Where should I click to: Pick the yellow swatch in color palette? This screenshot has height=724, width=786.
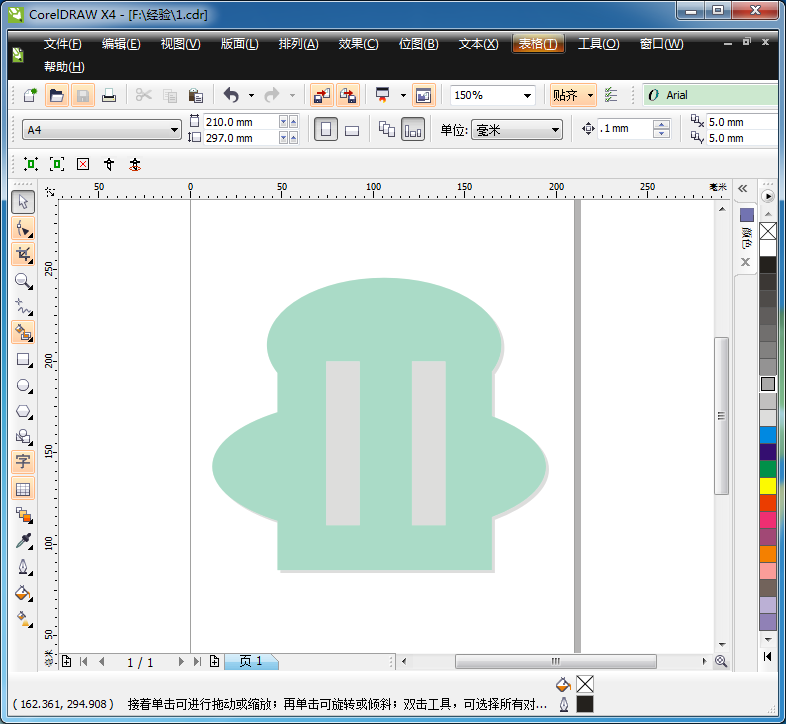pos(768,486)
